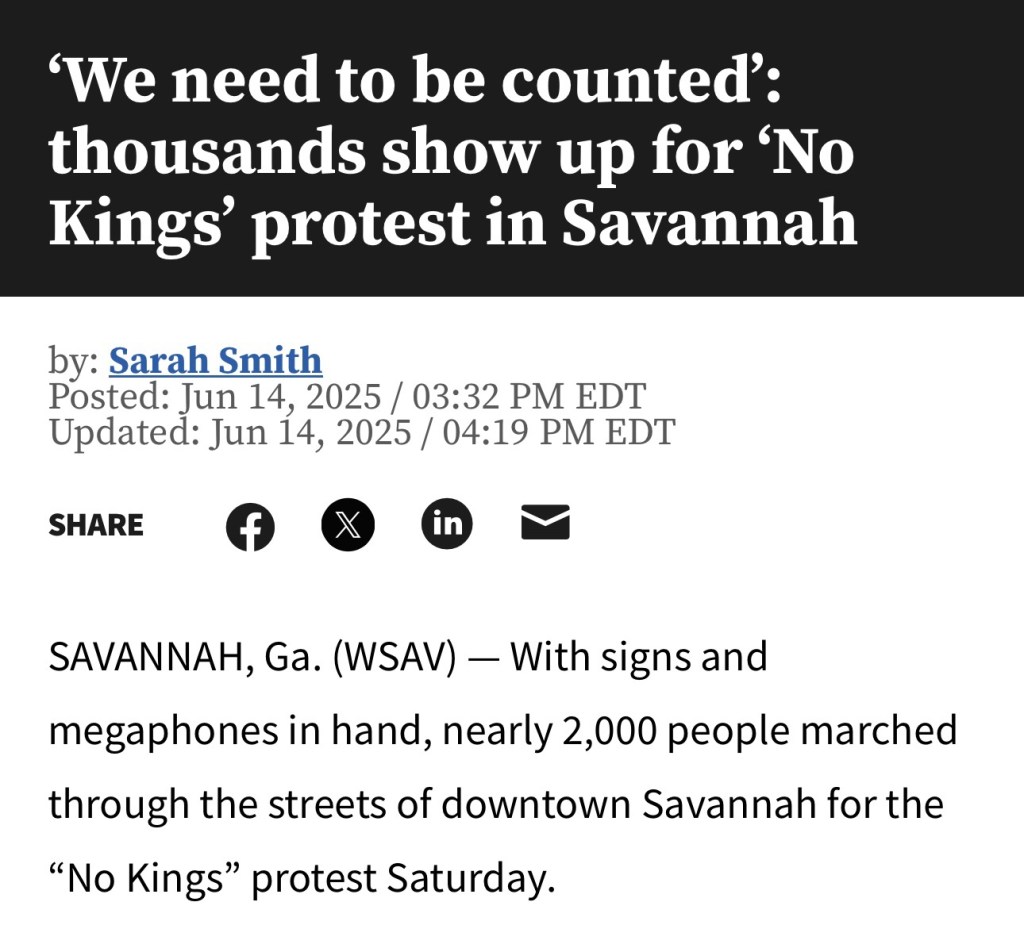Click the Posted Jun 14 03:32 PM timestamp
Viewport: 1024px width, 948px height.
347,396
